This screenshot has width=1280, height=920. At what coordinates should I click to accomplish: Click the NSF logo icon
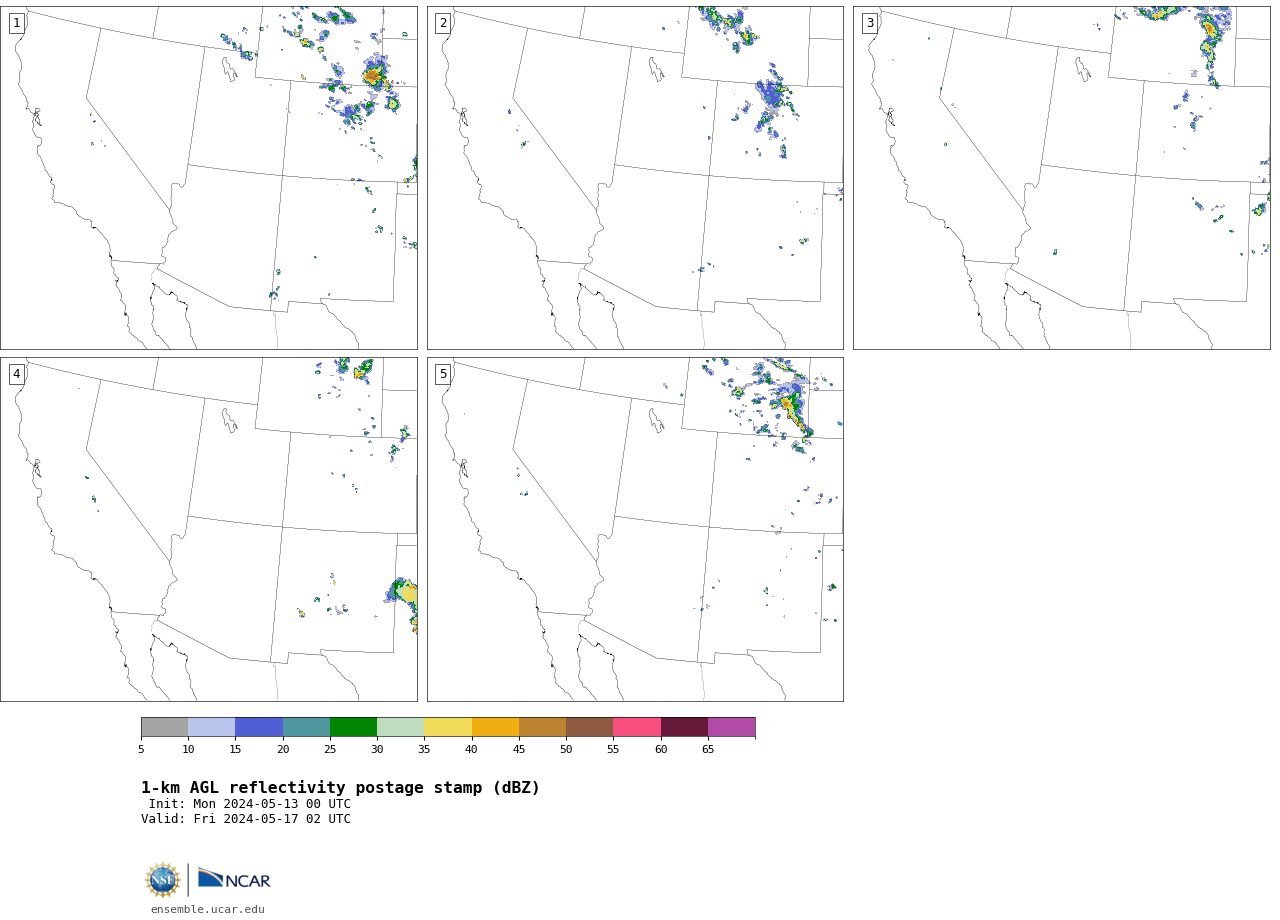pos(163,880)
